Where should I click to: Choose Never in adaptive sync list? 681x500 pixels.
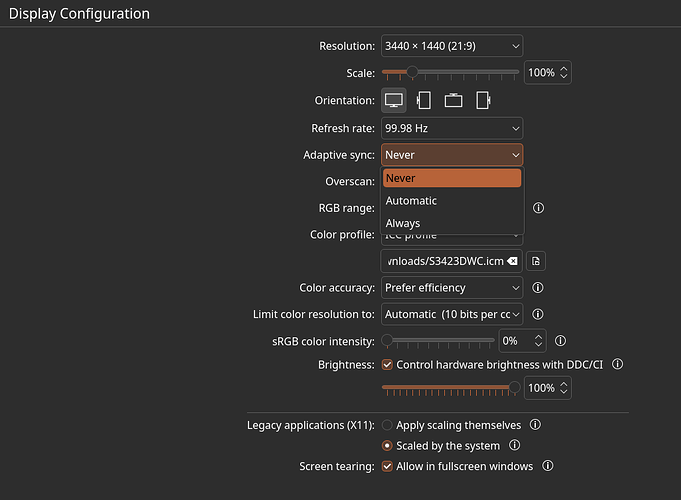pyautogui.click(x=452, y=178)
